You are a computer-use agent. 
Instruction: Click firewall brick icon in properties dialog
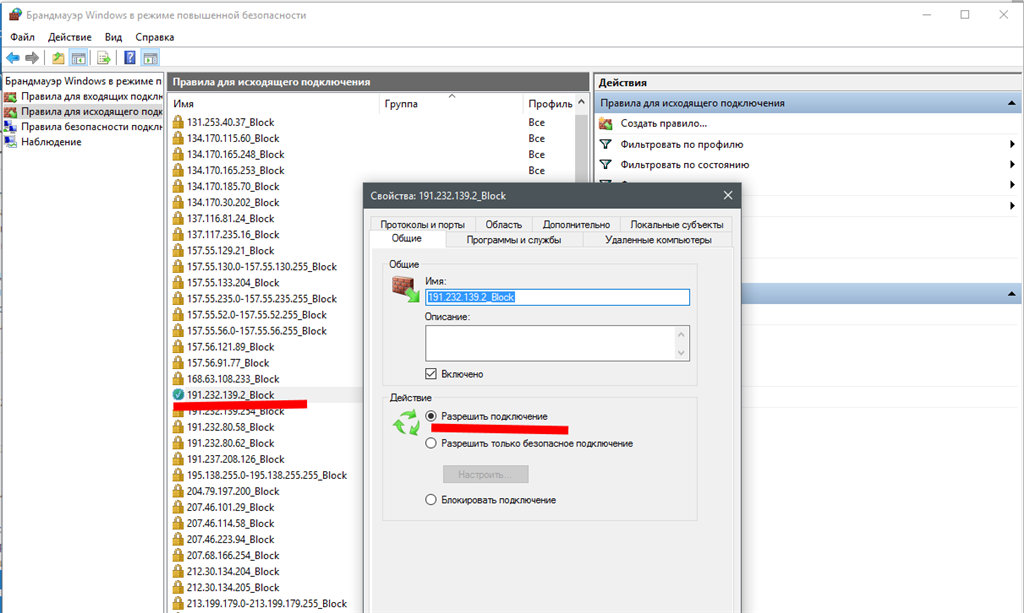pos(406,289)
